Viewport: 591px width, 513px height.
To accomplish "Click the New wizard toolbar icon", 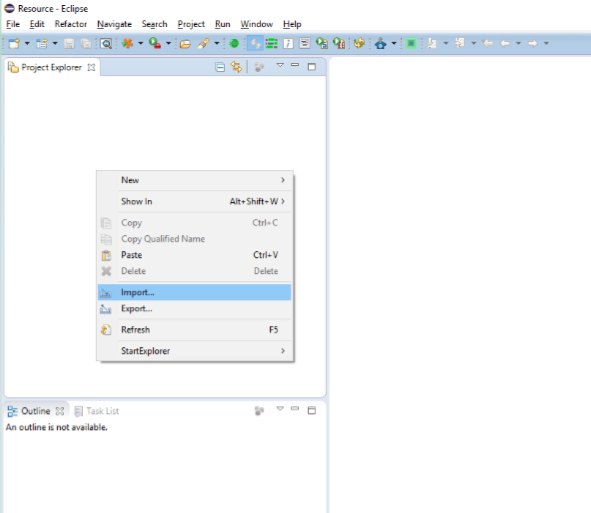I will pyautogui.click(x=14, y=44).
